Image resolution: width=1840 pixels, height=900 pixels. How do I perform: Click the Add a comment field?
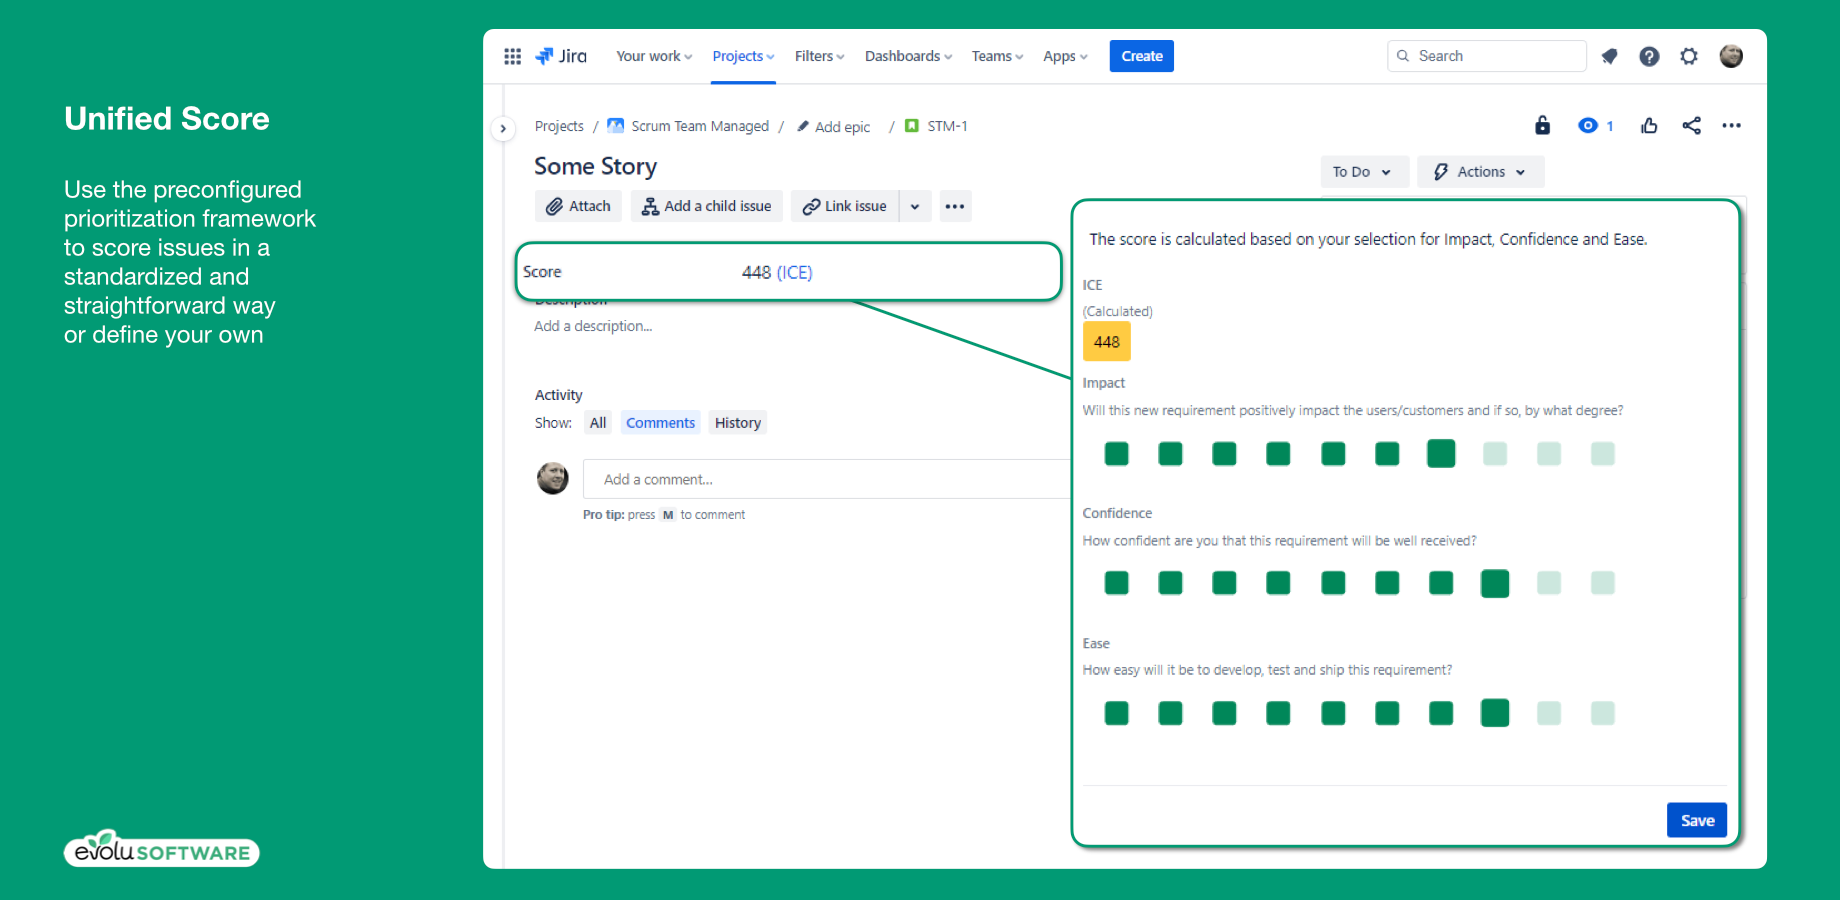click(x=826, y=479)
